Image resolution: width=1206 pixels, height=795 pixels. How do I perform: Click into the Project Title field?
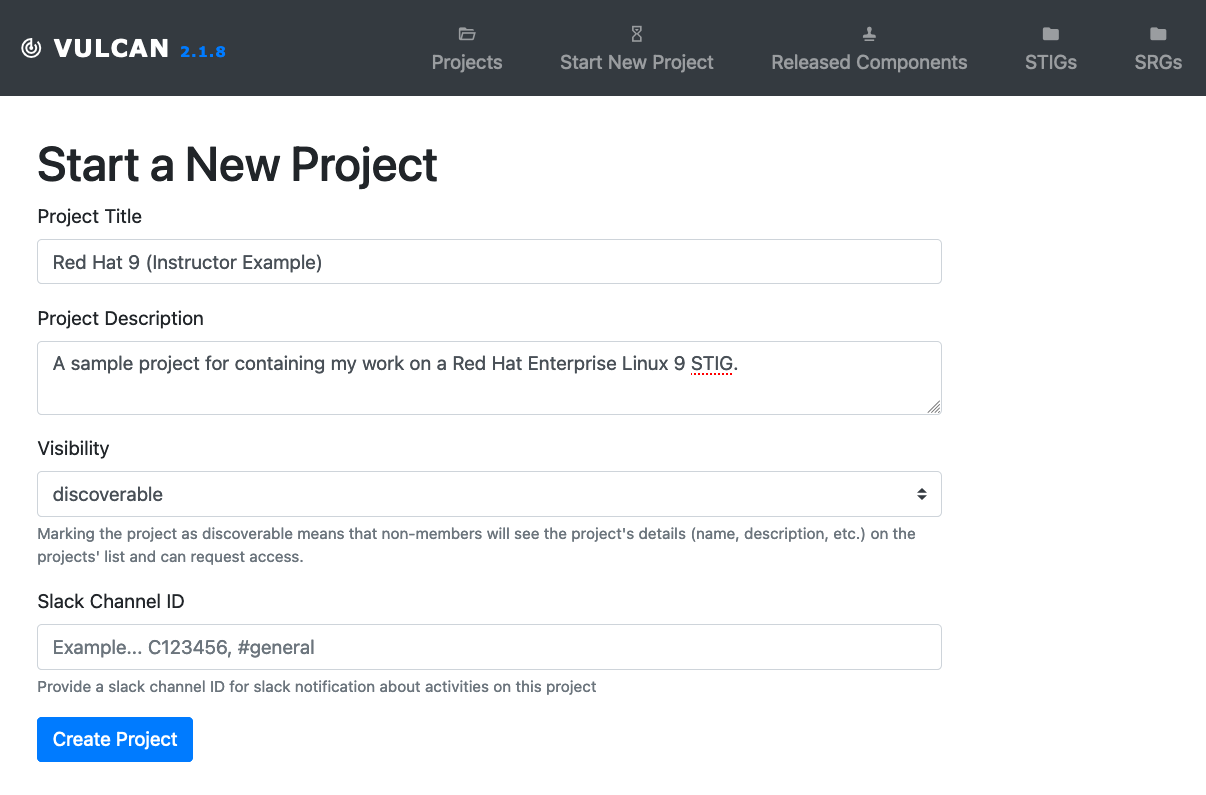(489, 261)
